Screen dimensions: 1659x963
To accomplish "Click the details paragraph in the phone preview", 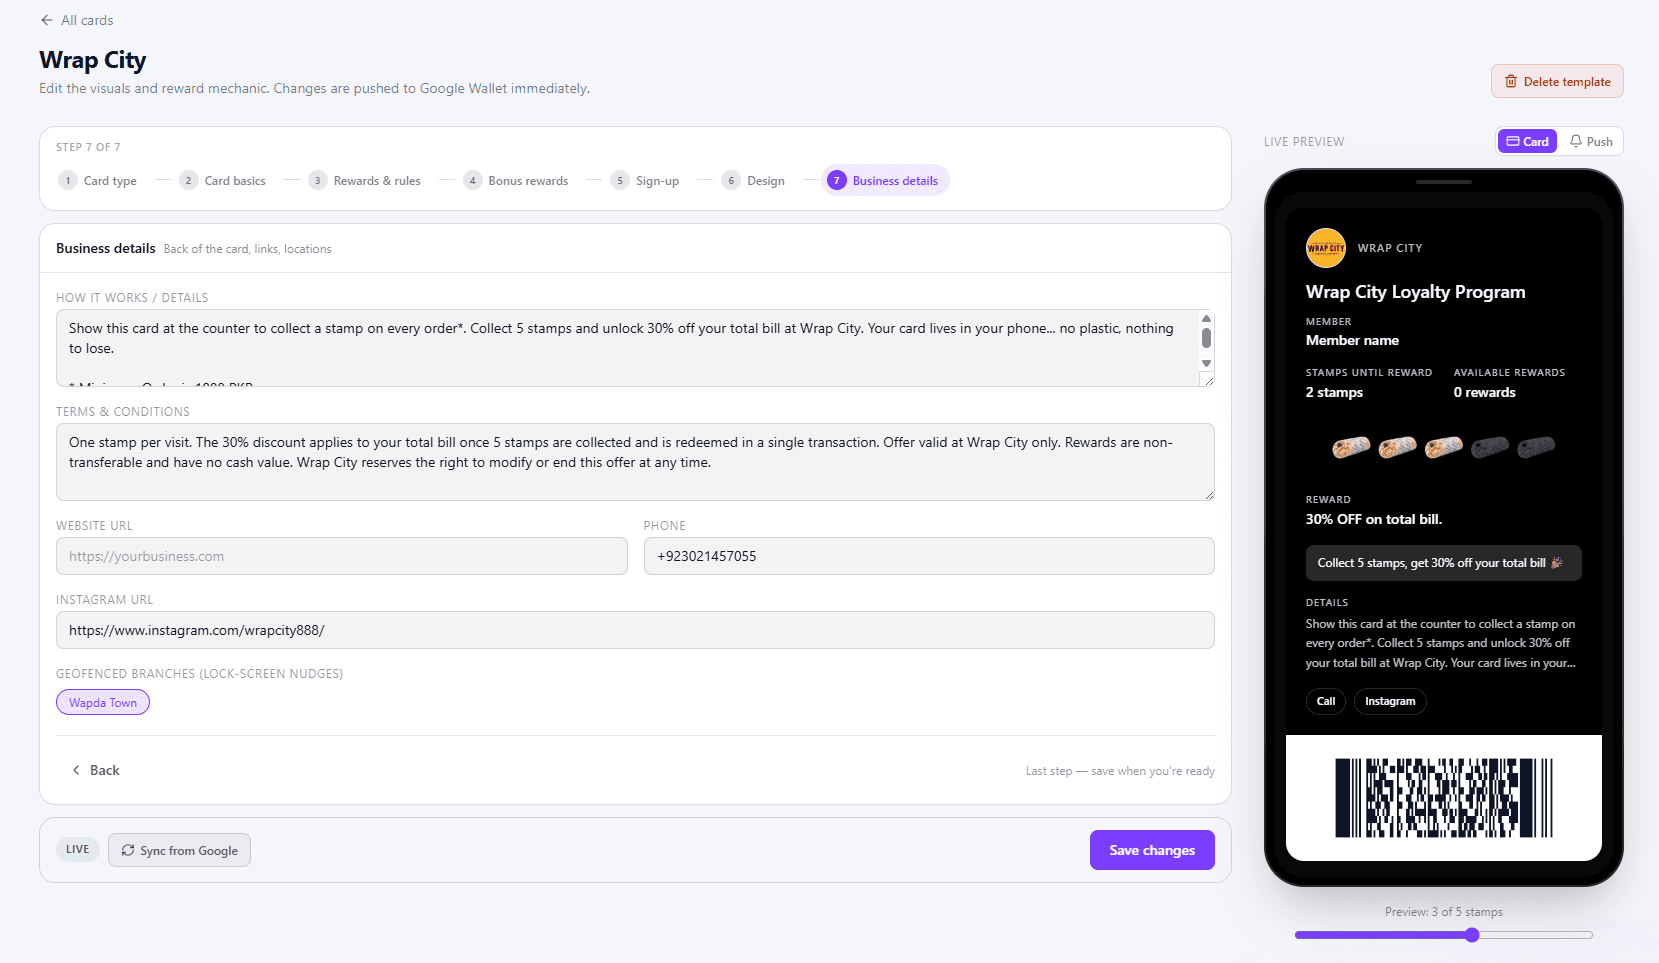I will (1441, 643).
